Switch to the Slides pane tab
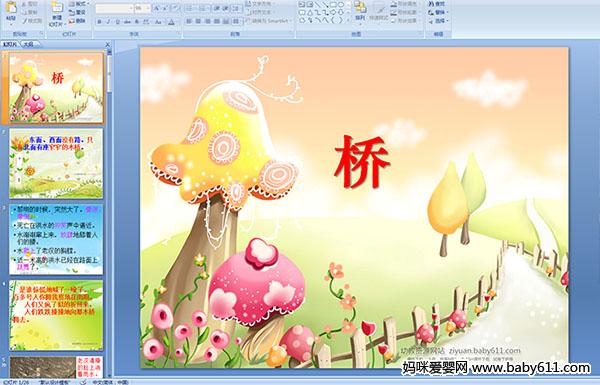The height and width of the screenshot is (385, 600). click(x=10, y=44)
